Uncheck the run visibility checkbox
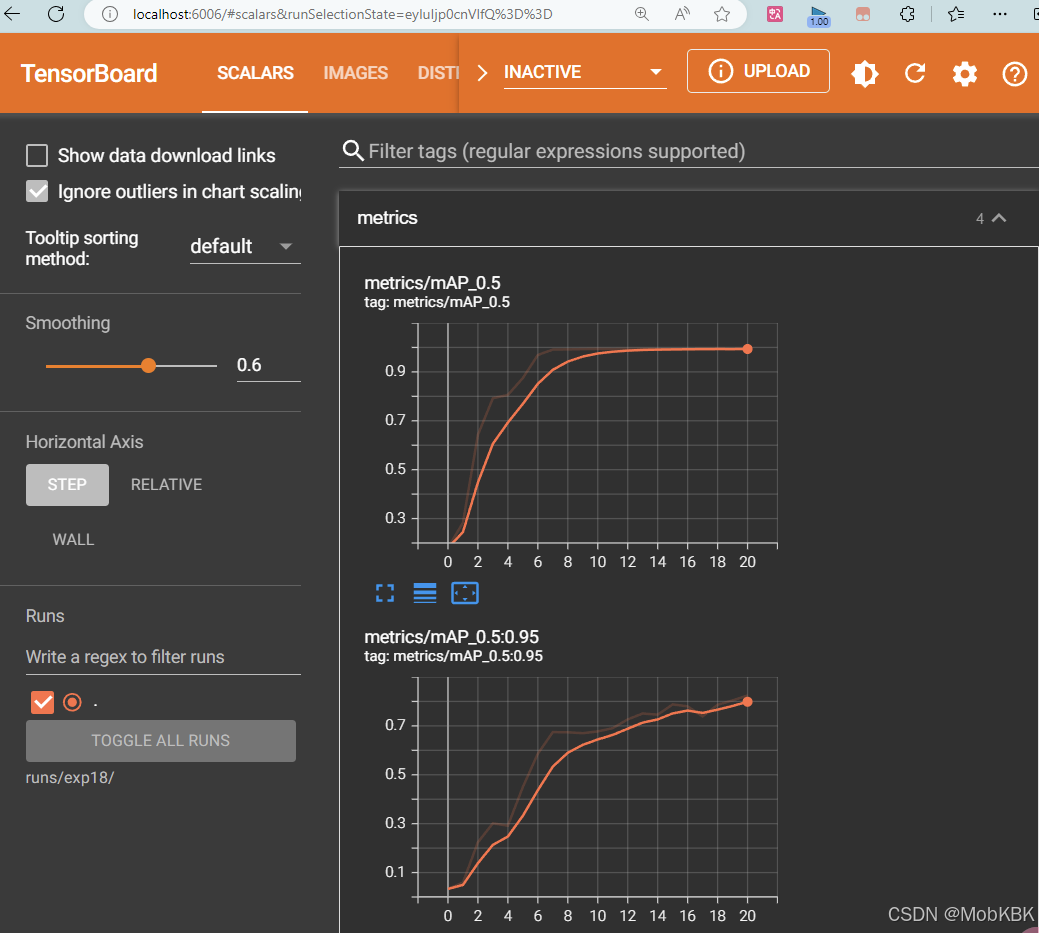The height and width of the screenshot is (933, 1039). 42,702
